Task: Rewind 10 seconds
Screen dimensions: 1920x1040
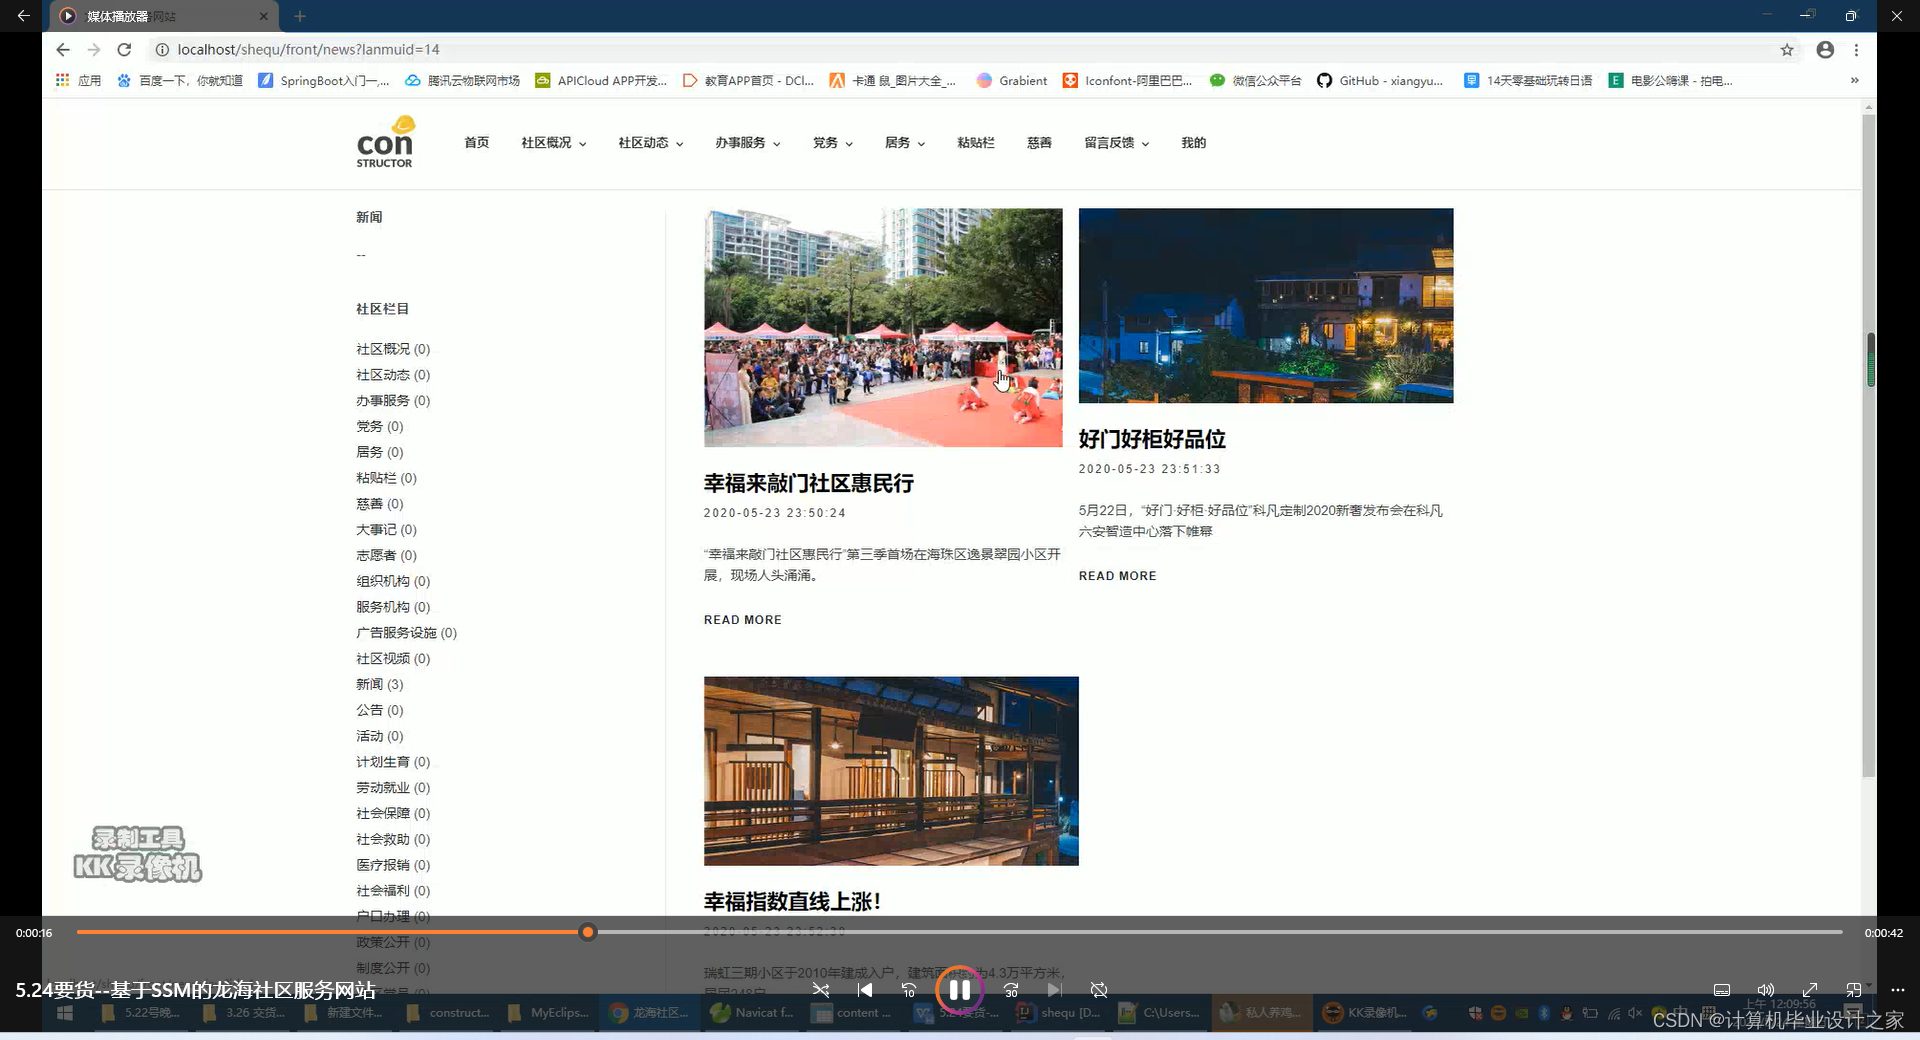Action: (x=909, y=990)
